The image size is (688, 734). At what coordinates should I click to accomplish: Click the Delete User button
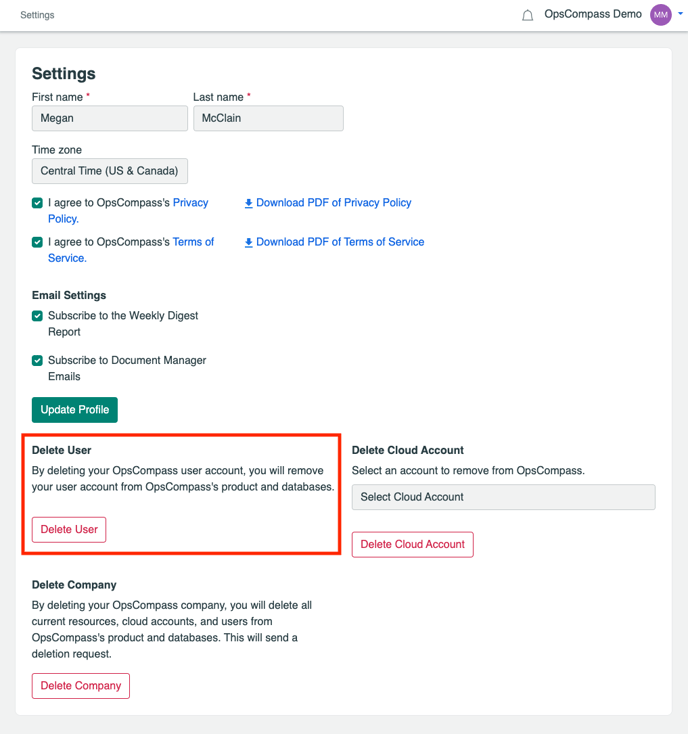click(x=69, y=529)
